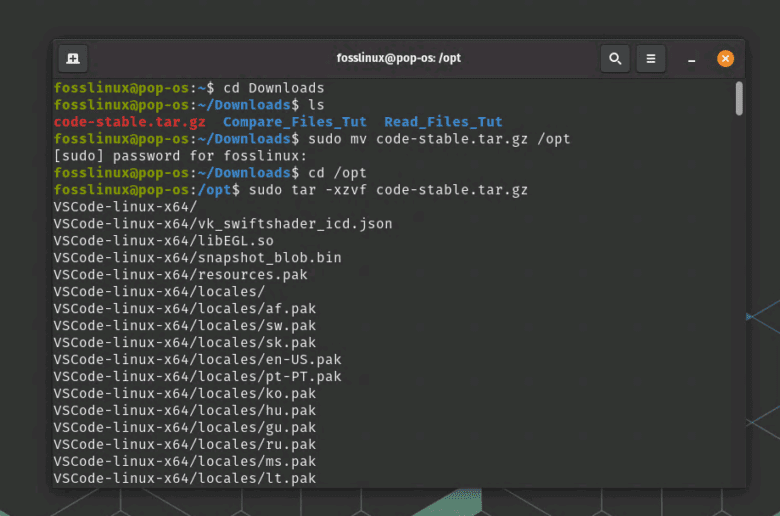The width and height of the screenshot is (780, 516).
Task: Click the 'sudo tar -xzvf code-stable.tar.gz' command
Action: [x=388, y=190]
